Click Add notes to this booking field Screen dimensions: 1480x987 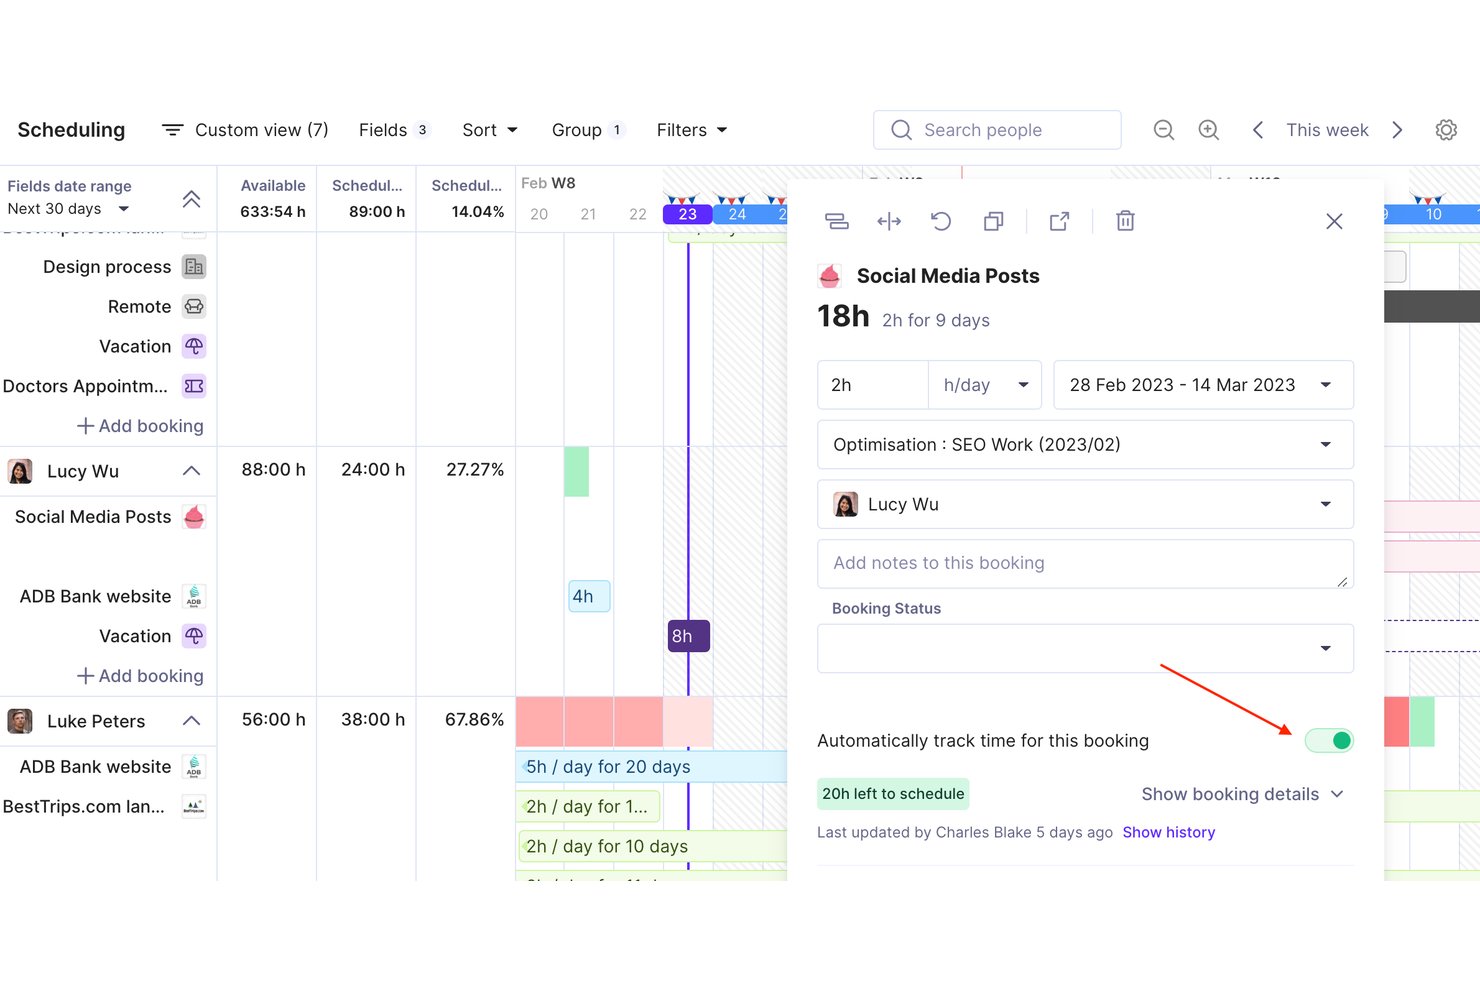(1085, 564)
